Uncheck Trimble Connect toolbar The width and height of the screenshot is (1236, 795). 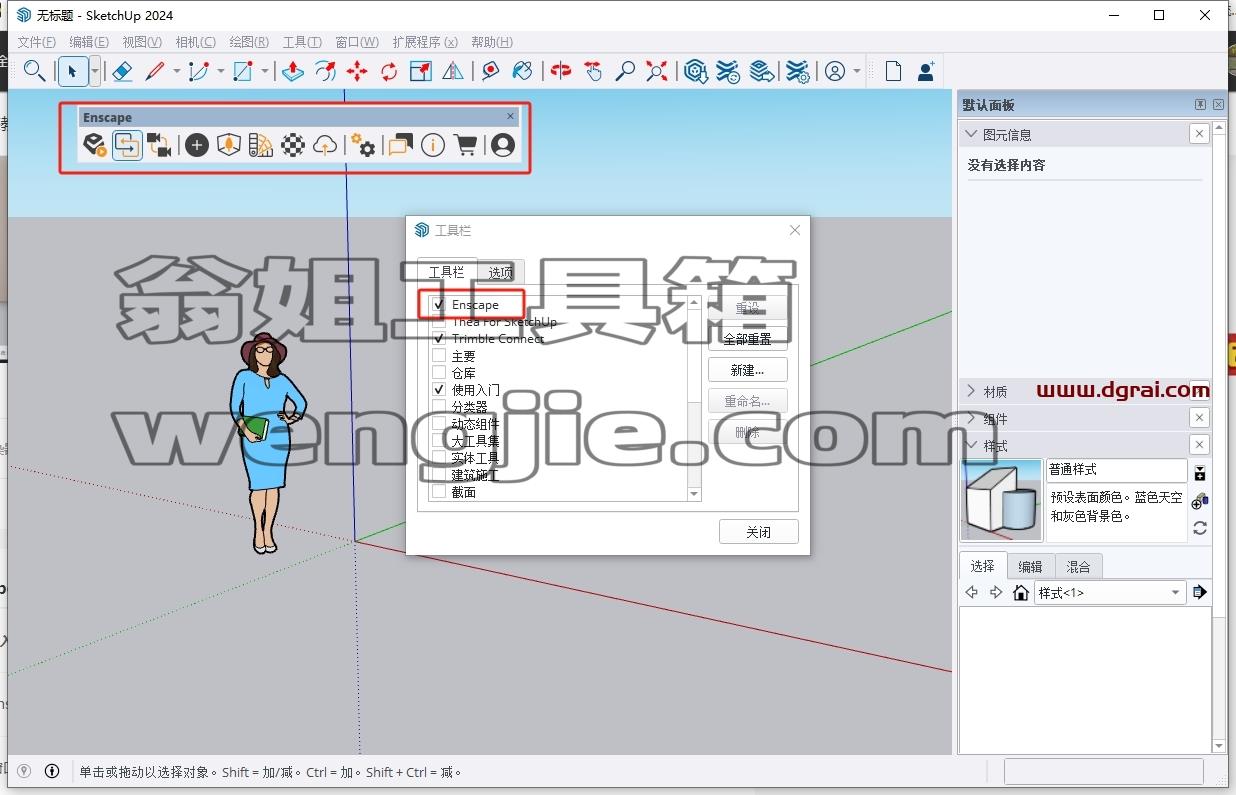[x=438, y=339]
